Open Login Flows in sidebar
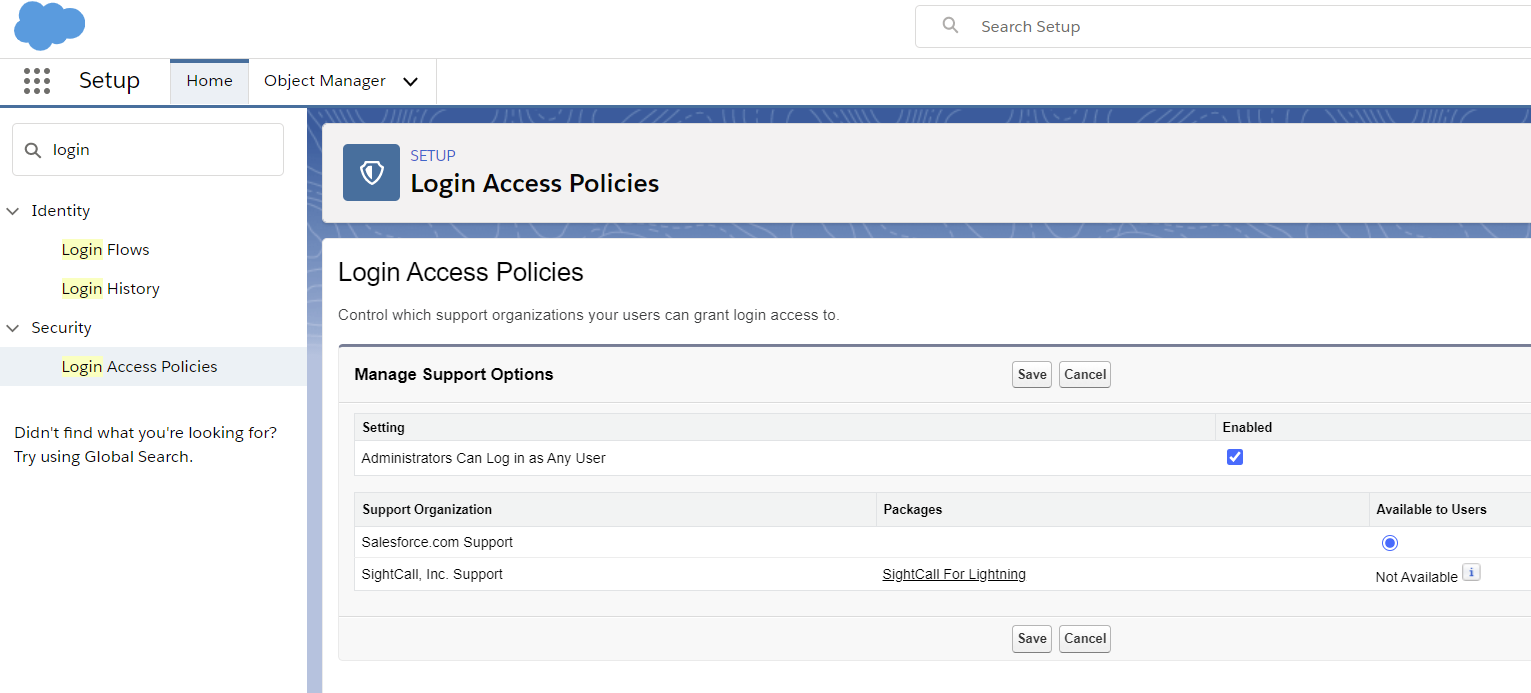The width and height of the screenshot is (1531, 693). coord(105,250)
